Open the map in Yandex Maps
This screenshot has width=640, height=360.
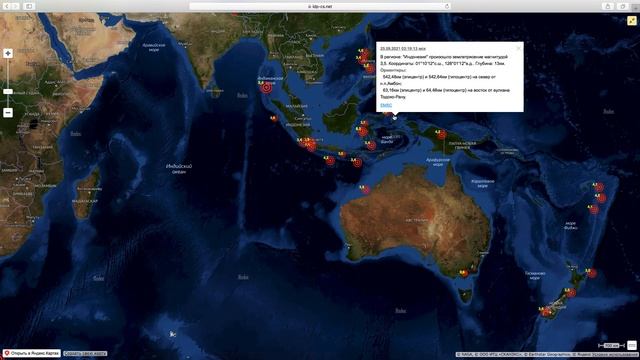(31, 353)
